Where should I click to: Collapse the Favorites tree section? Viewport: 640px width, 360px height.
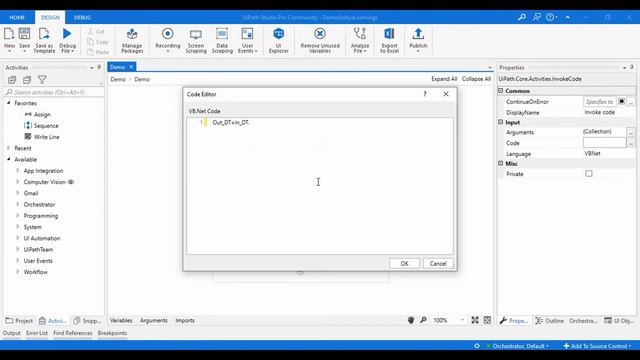(9, 103)
